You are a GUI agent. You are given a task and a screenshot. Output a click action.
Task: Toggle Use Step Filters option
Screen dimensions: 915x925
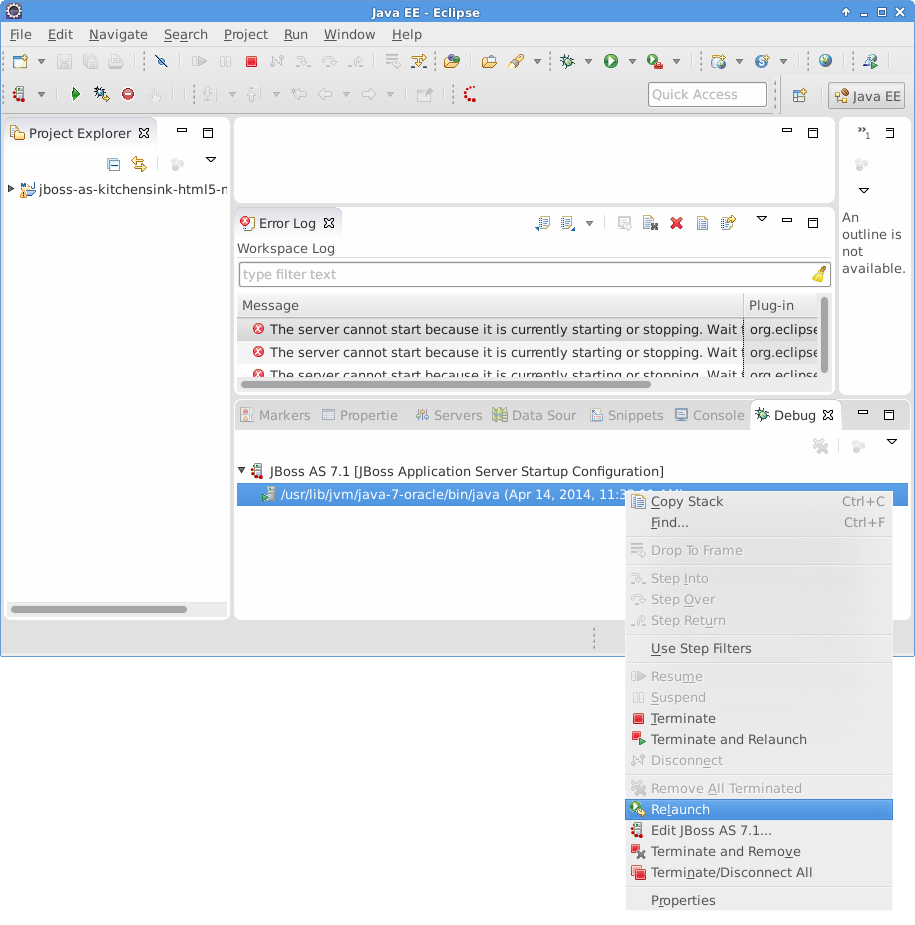759,648
